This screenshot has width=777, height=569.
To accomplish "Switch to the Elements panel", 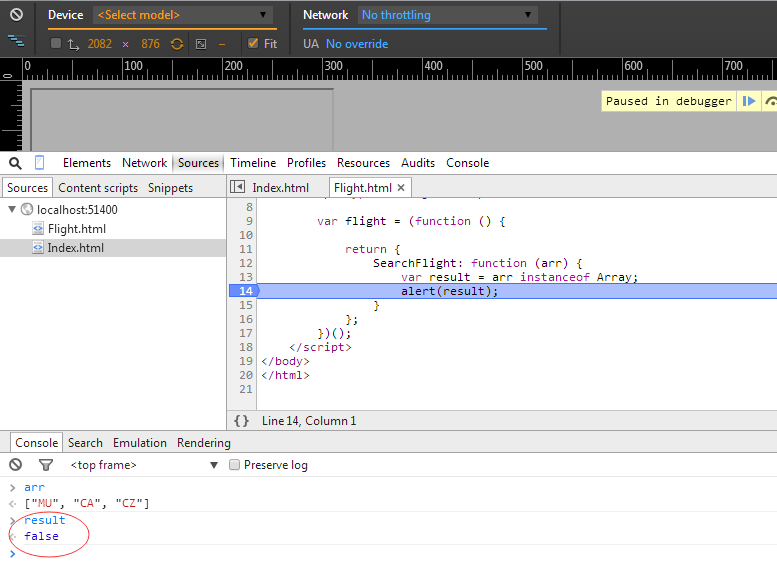I will [x=87, y=163].
